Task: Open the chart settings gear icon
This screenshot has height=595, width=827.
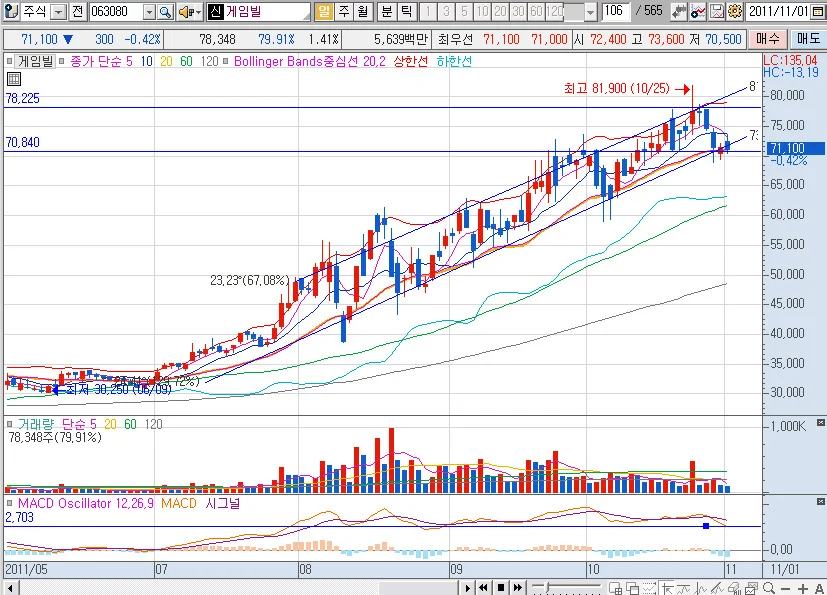Action: 735,12
